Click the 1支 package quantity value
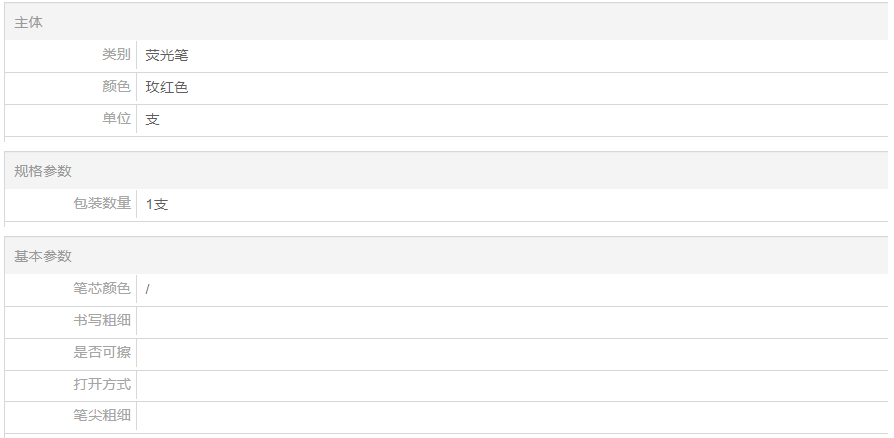This screenshot has height=438, width=894. (157, 204)
